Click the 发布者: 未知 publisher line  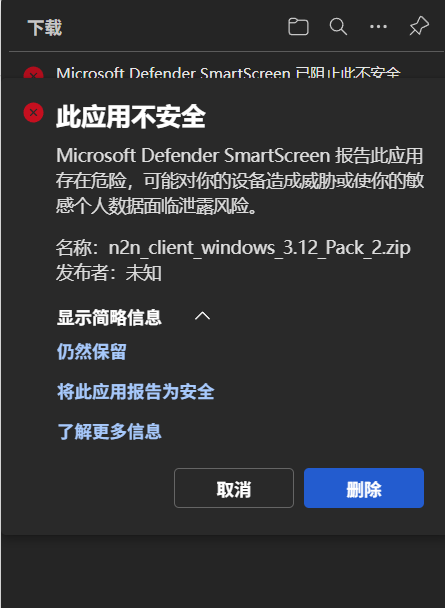109,273
